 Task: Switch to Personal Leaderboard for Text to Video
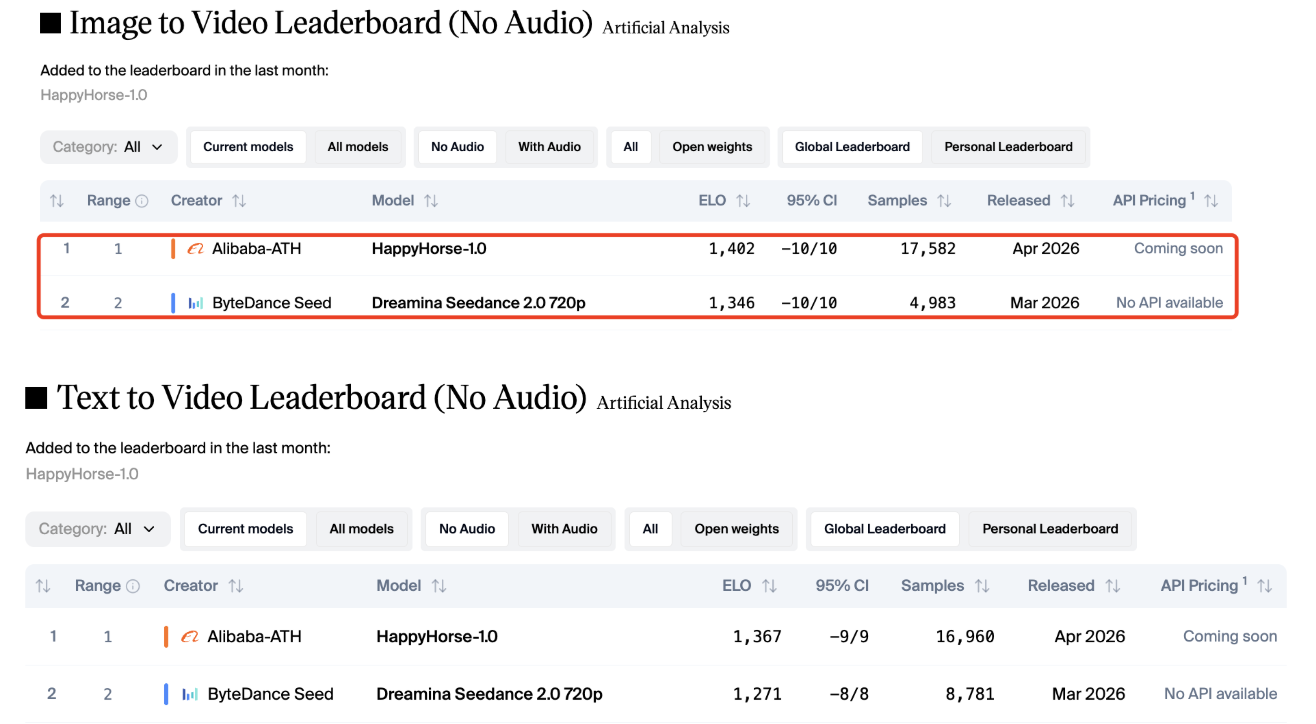[x=1050, y=529]
